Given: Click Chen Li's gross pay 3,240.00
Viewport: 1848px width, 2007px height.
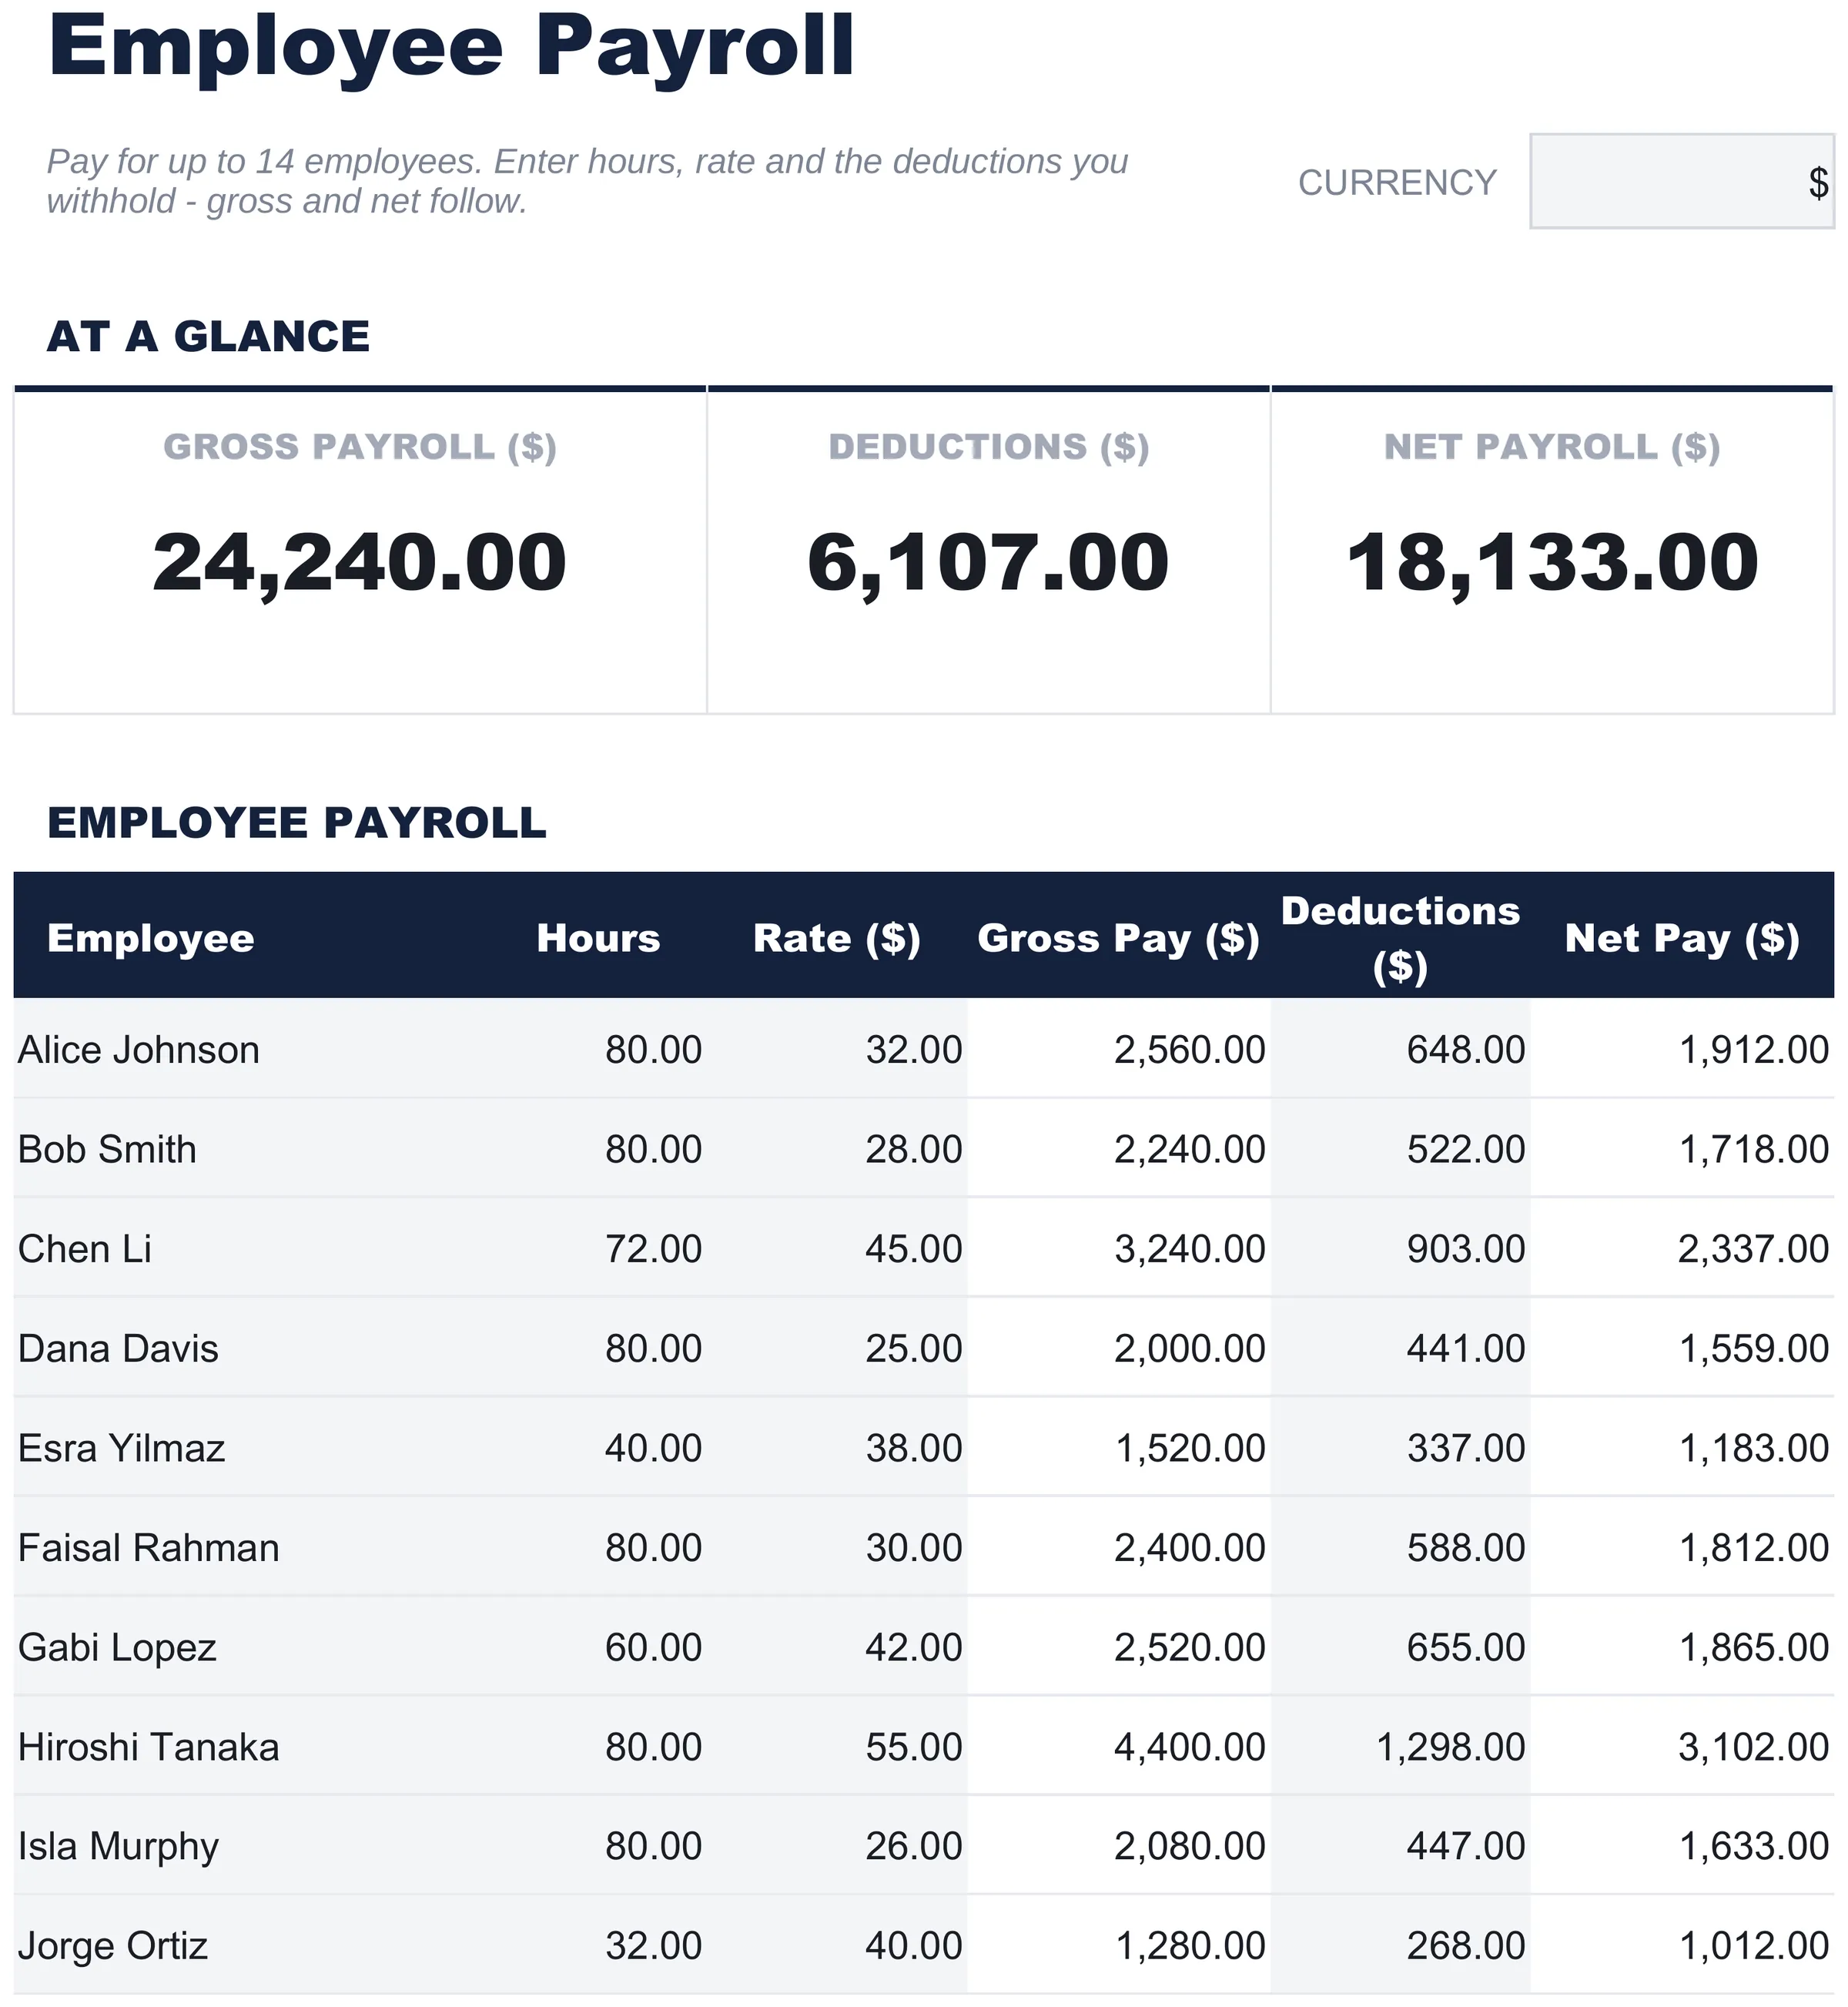Looking at the screenshot, I should (1190, 1249).
